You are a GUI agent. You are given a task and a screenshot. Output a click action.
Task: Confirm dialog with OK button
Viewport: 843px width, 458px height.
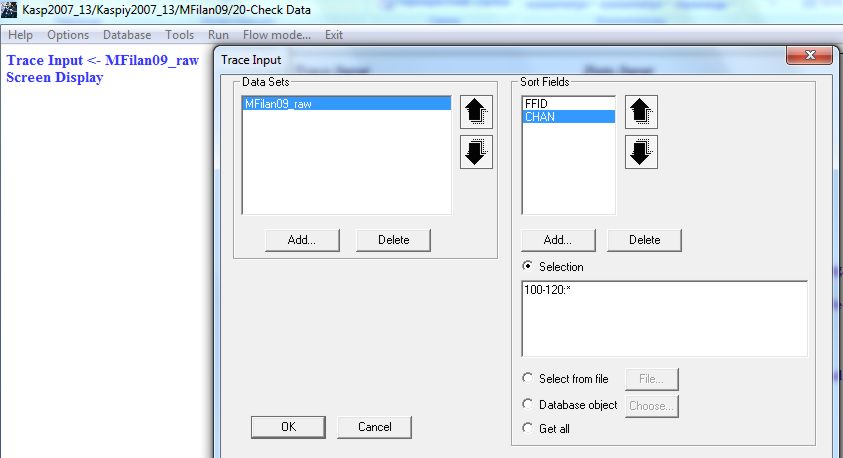288,427
